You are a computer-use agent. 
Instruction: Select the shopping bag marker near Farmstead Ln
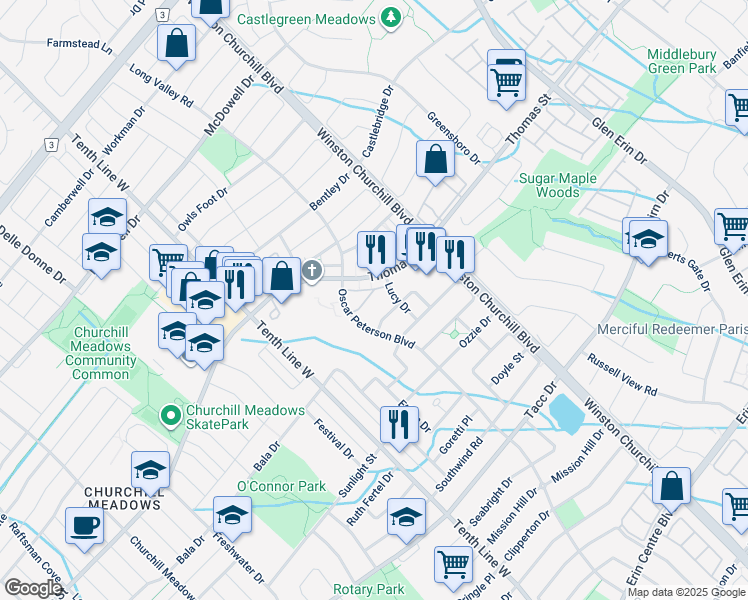pos(176,45)
